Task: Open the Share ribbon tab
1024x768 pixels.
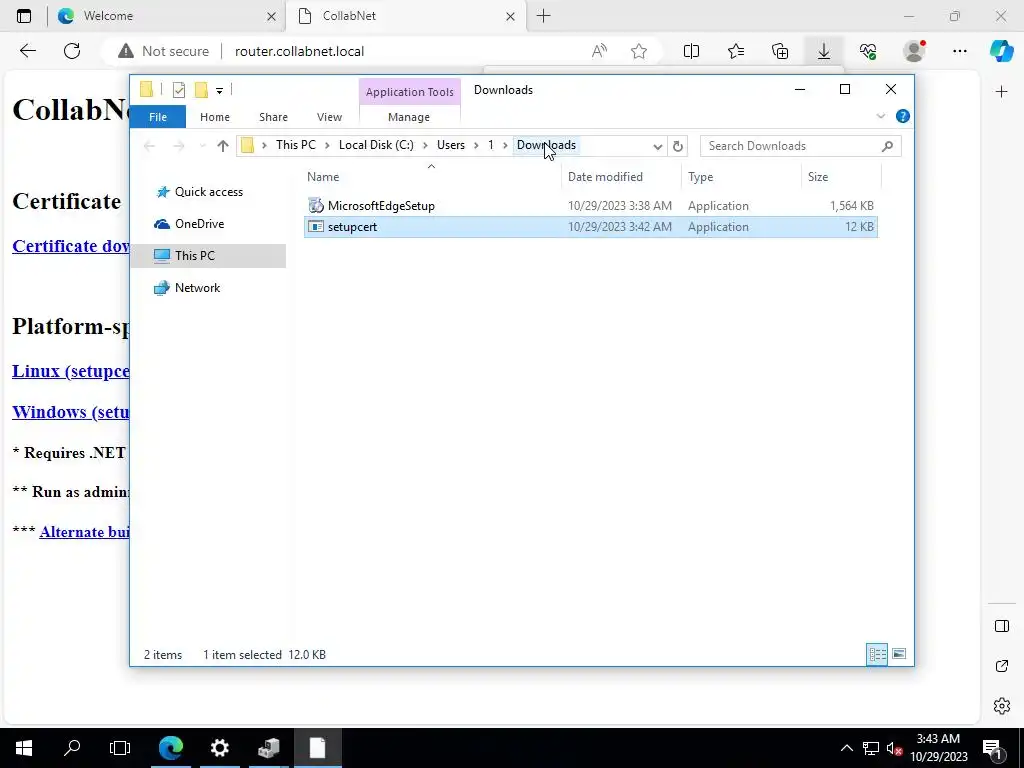Action: (x=273, y=117)
